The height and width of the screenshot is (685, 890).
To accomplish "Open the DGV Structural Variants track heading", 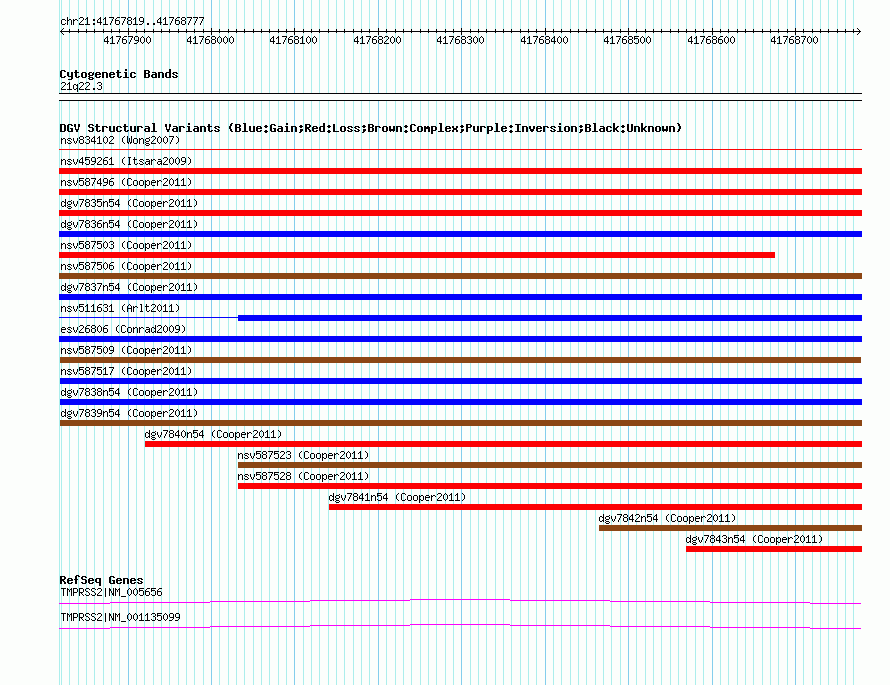I will click(370, 128).
